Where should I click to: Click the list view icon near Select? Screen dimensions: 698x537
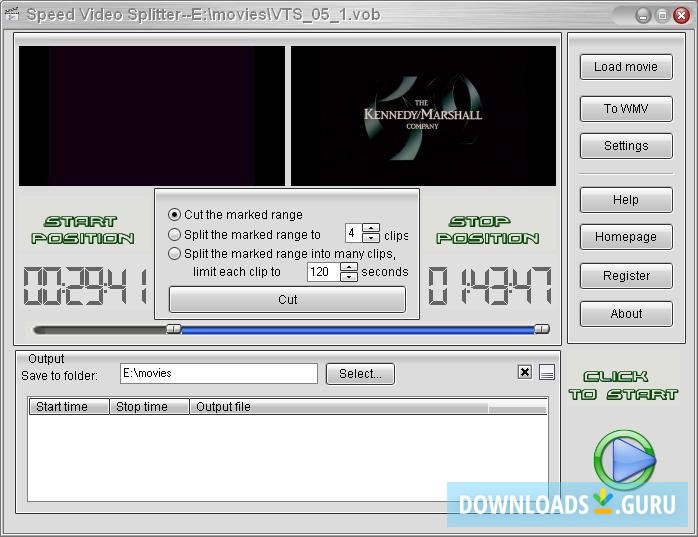tap(547, 372)
